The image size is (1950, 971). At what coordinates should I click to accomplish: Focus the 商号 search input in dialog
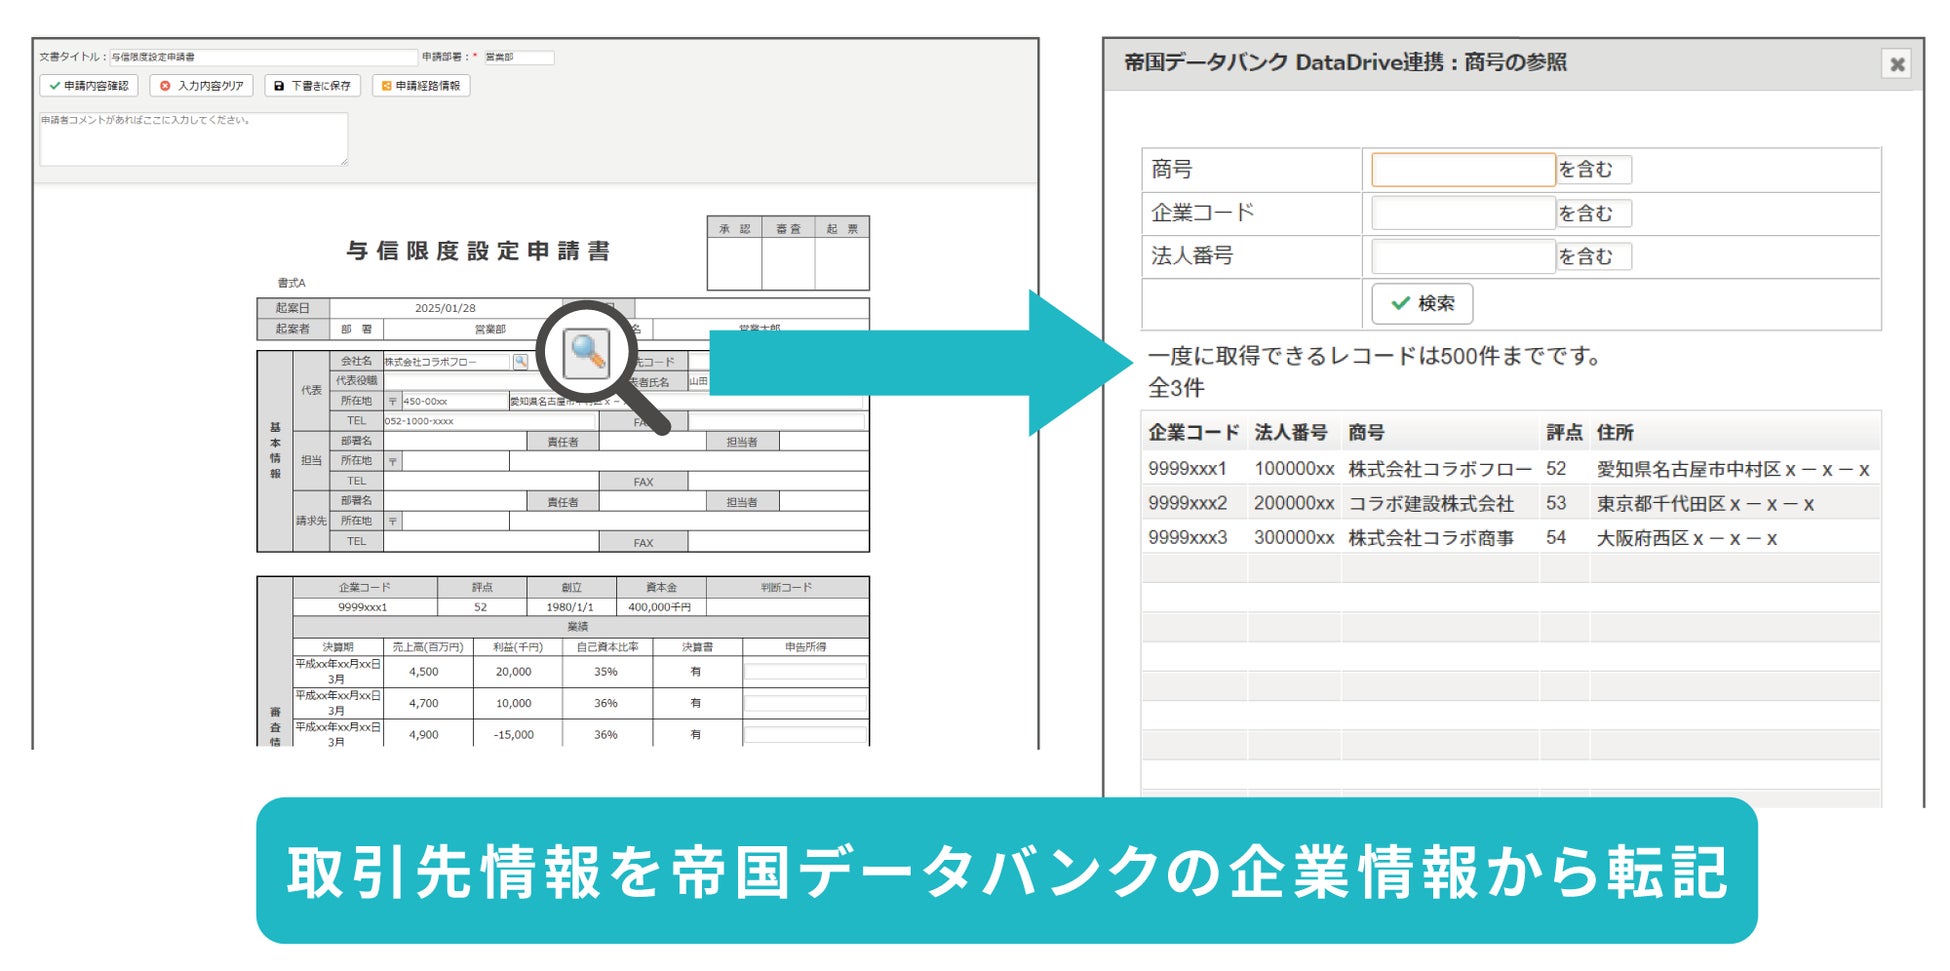1463,170
